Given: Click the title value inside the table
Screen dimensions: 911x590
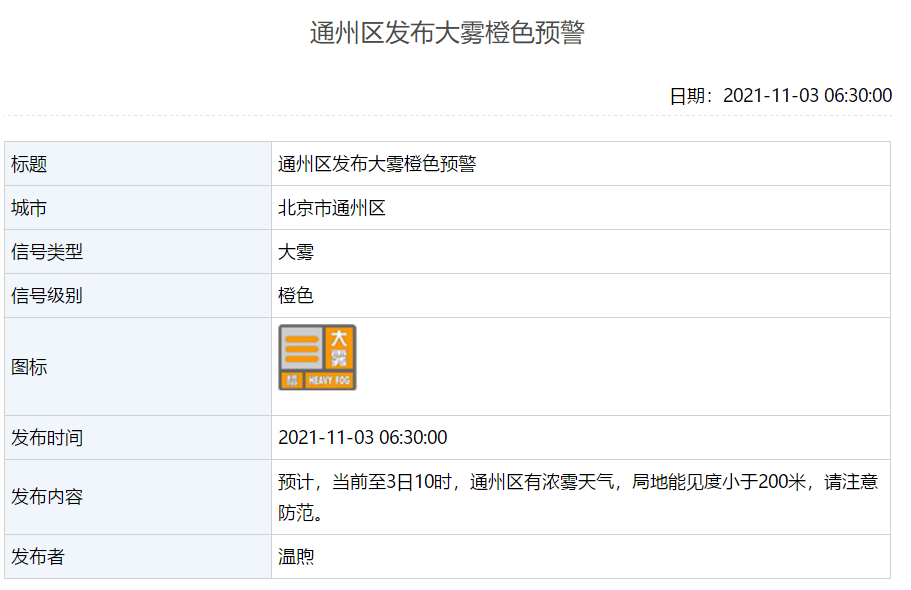Looking at the screenshot, I should coord(377,164).
